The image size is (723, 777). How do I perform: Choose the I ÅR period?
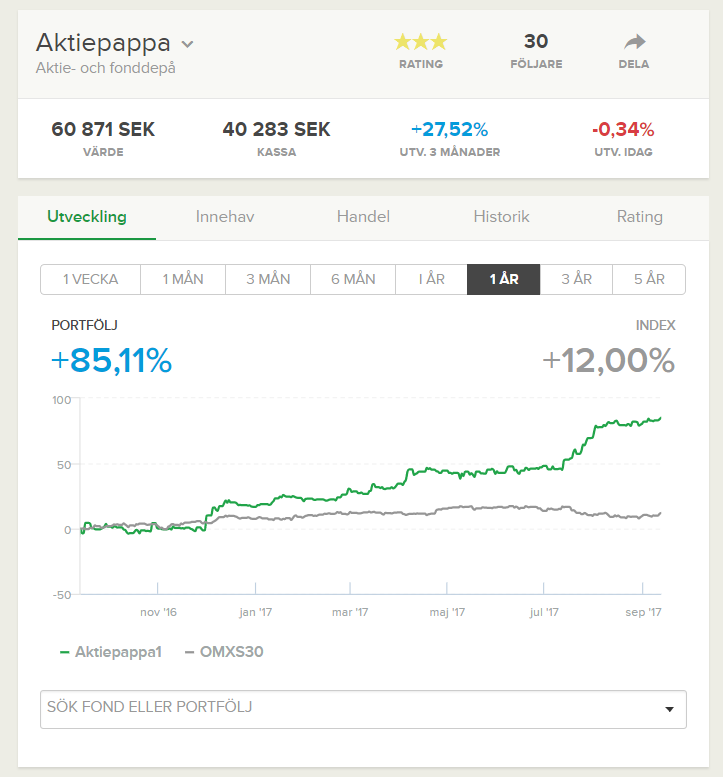(x=432, y=280)
